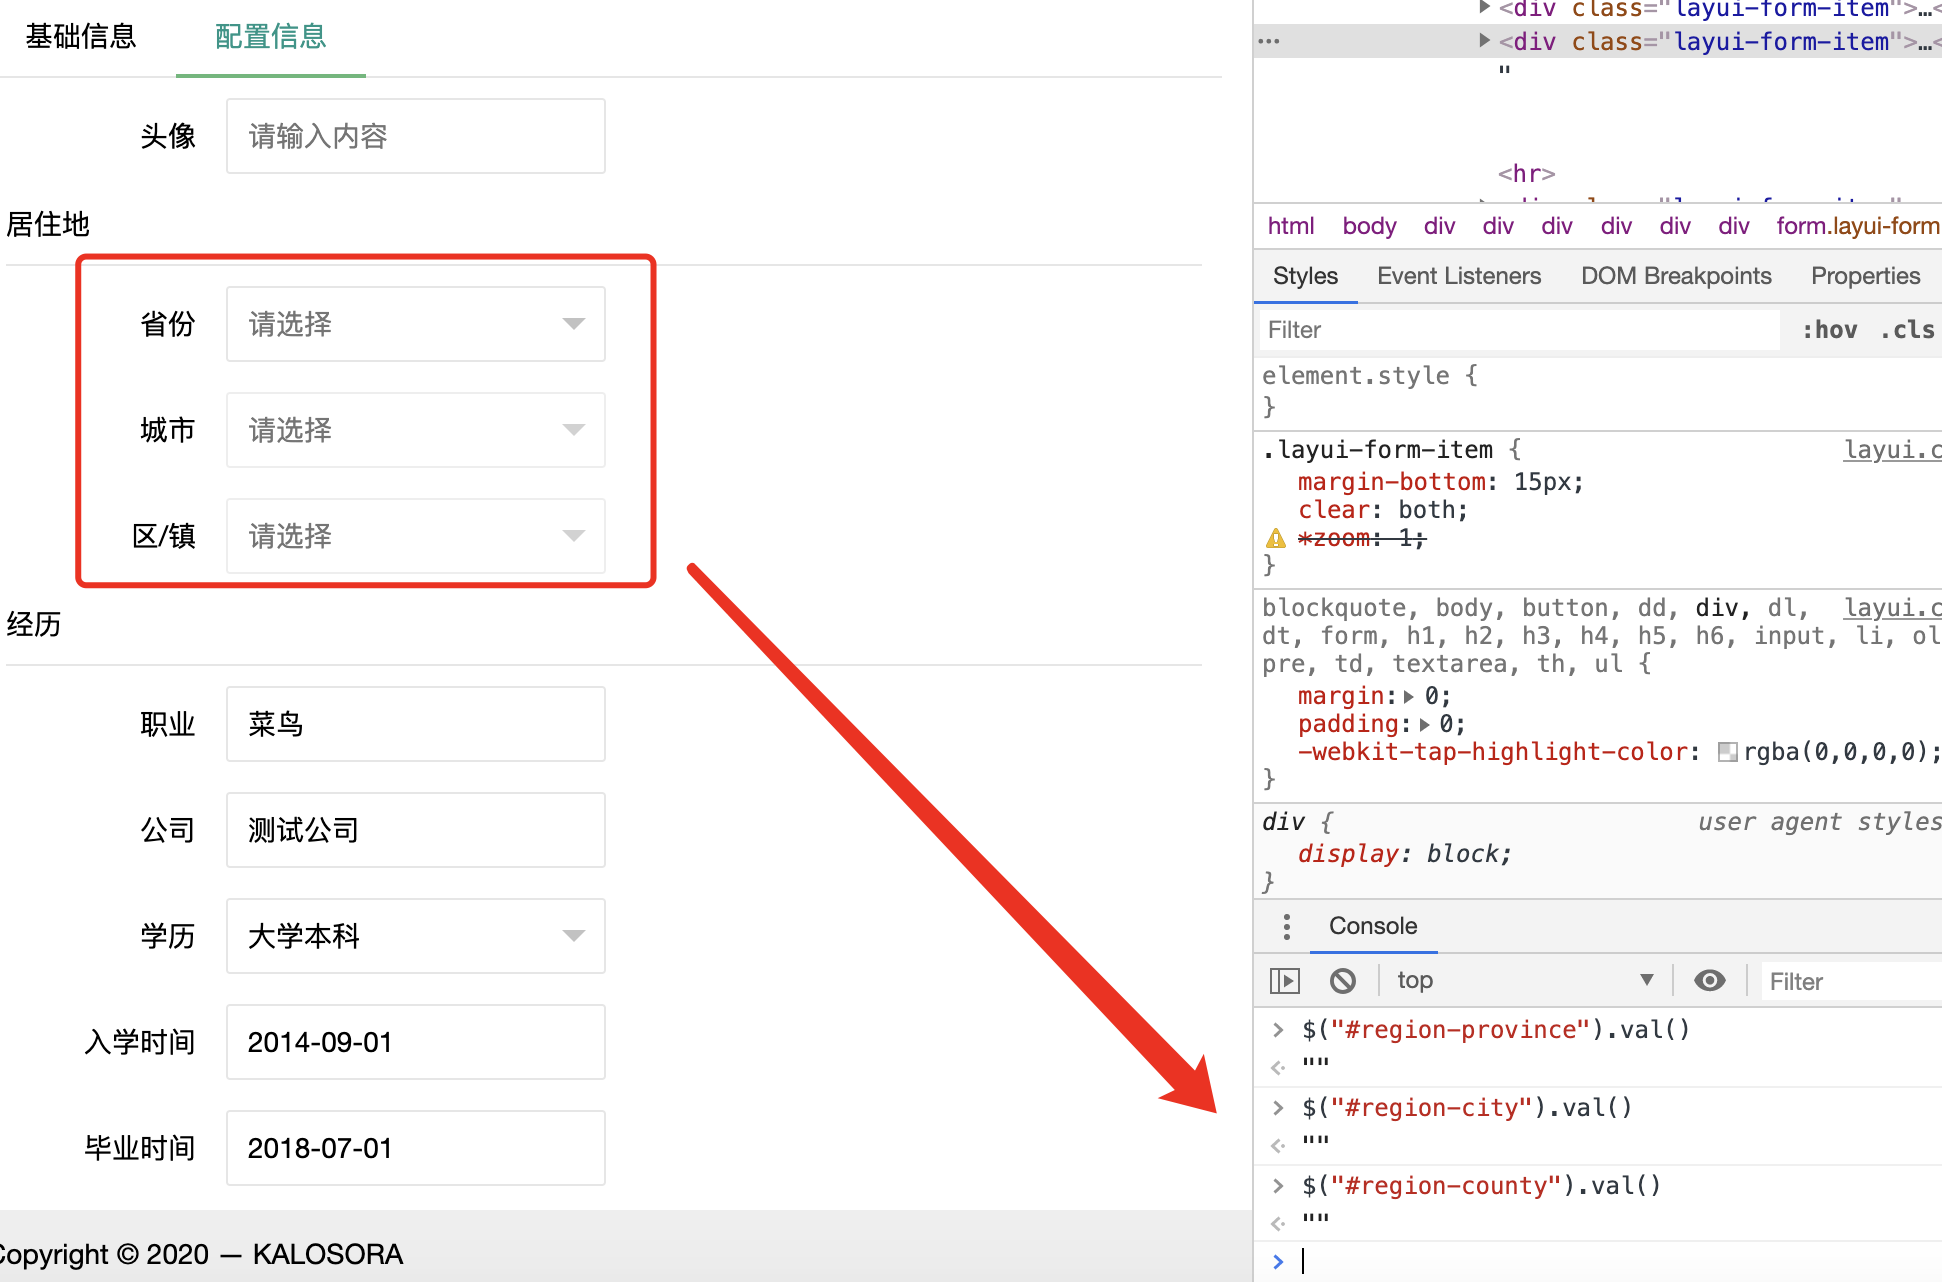1942x1282 pixels.
Task: Click the warning icon beside the *zoom property
Action: click(1276, 538)
